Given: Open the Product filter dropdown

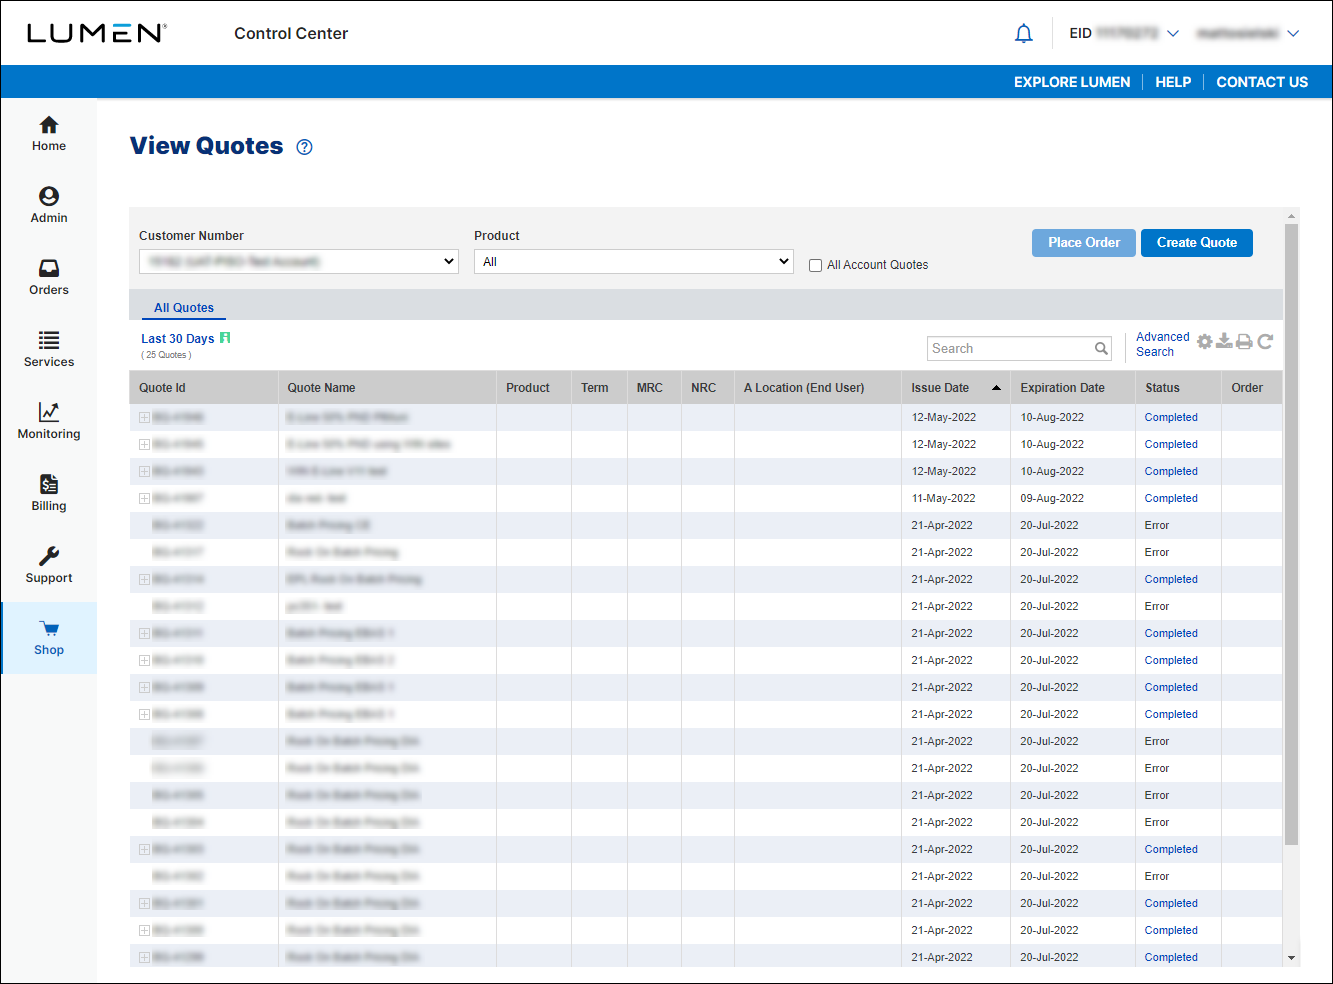Looking at the screenshot, I should click(x=634, y=262).
